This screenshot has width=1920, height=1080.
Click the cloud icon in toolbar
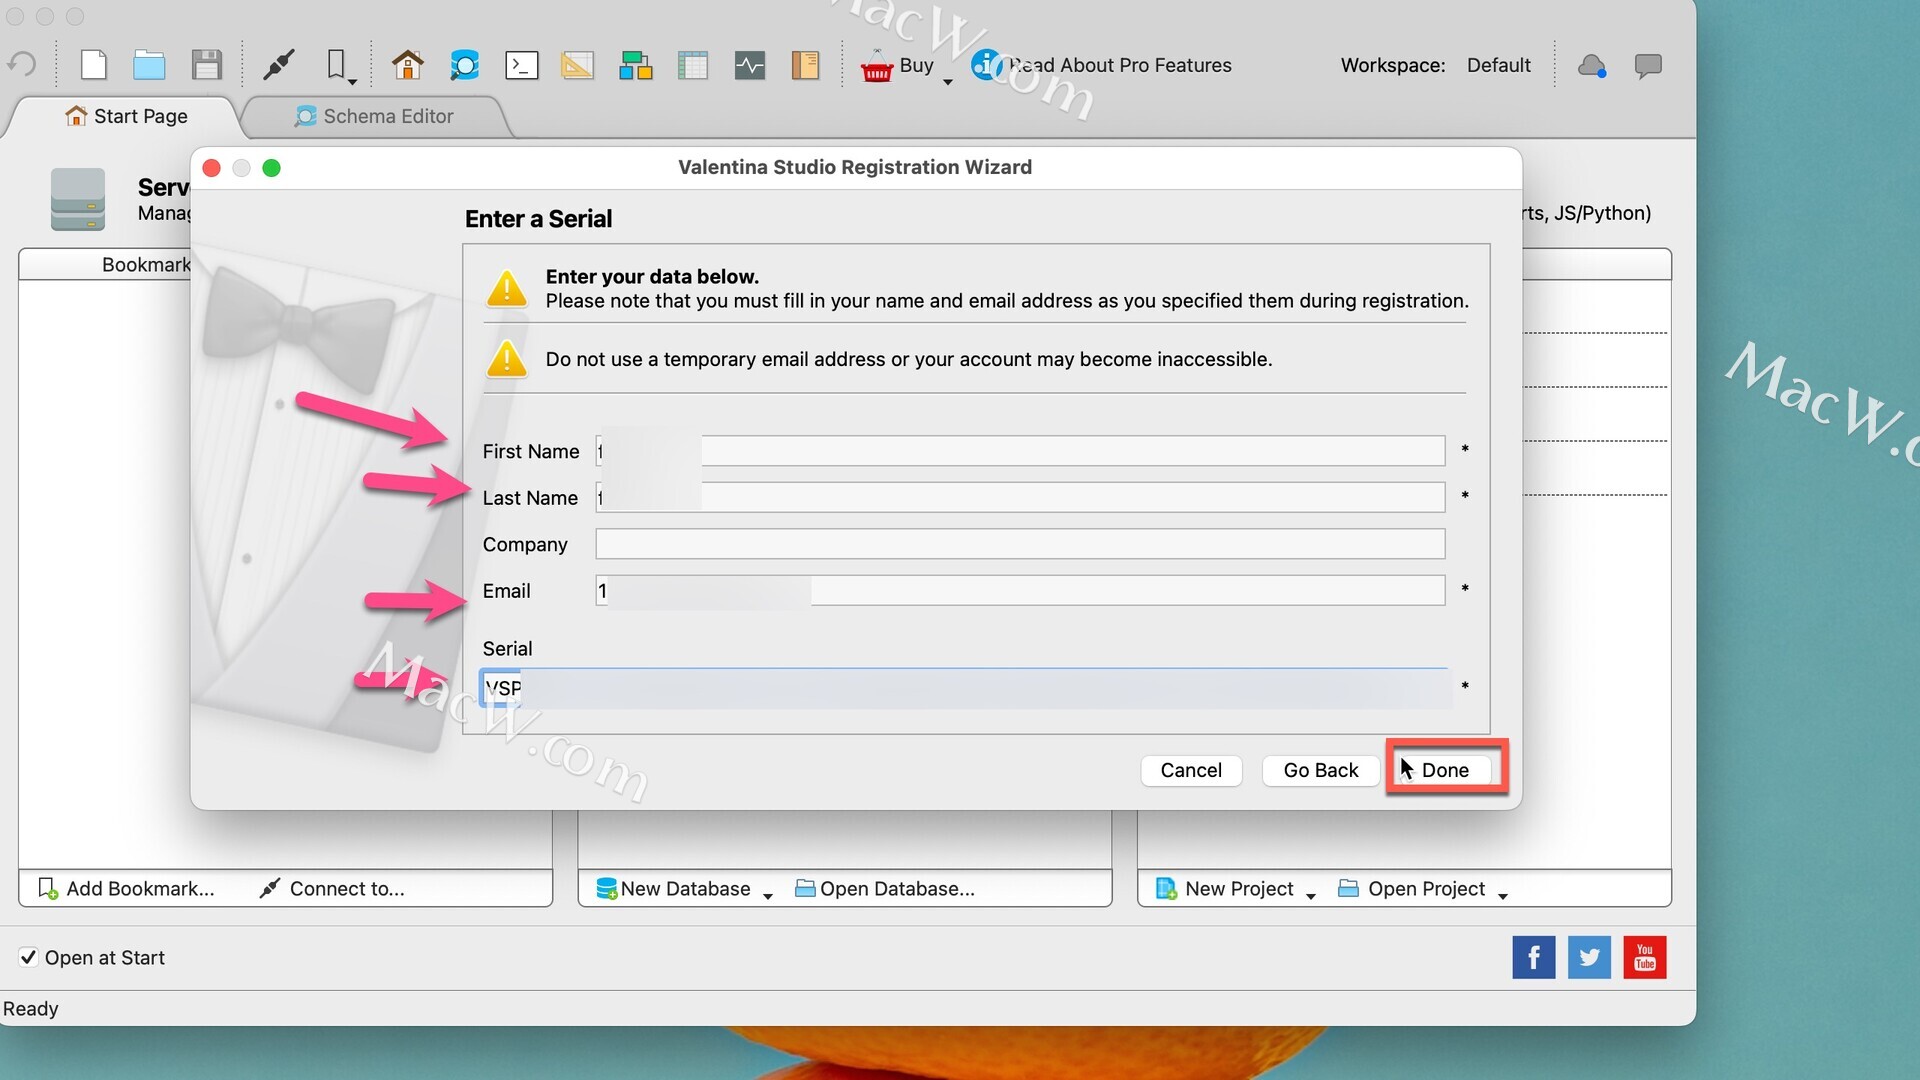point(1591,66)
